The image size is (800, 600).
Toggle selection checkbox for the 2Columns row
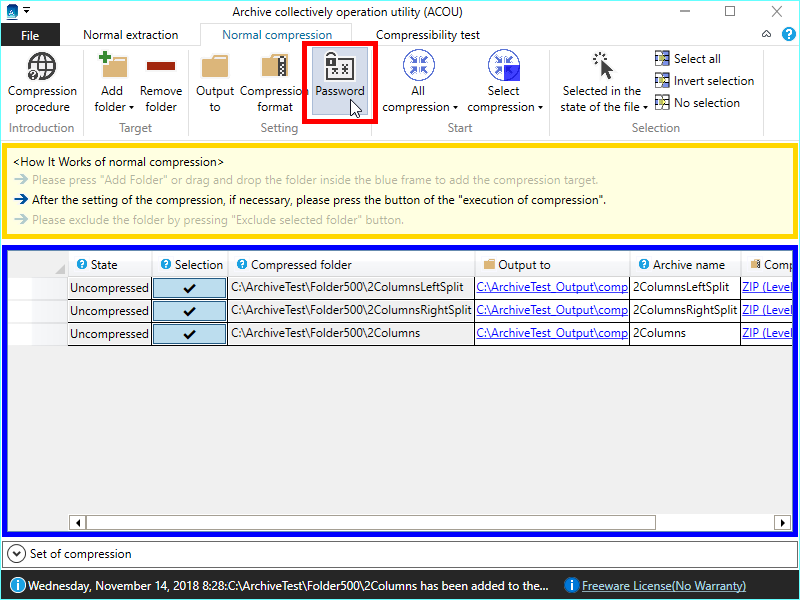[x=190, y=334]
